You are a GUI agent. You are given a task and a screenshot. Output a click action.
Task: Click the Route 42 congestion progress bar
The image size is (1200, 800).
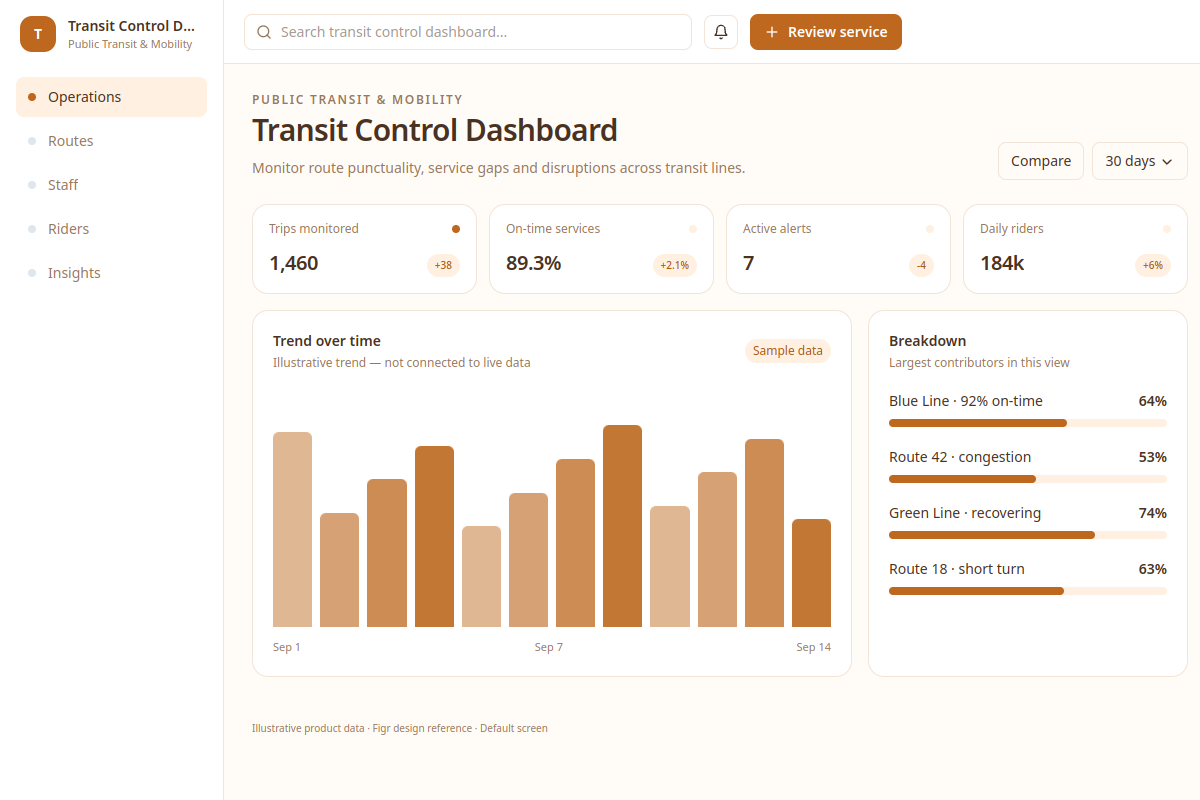(1028, 479)
